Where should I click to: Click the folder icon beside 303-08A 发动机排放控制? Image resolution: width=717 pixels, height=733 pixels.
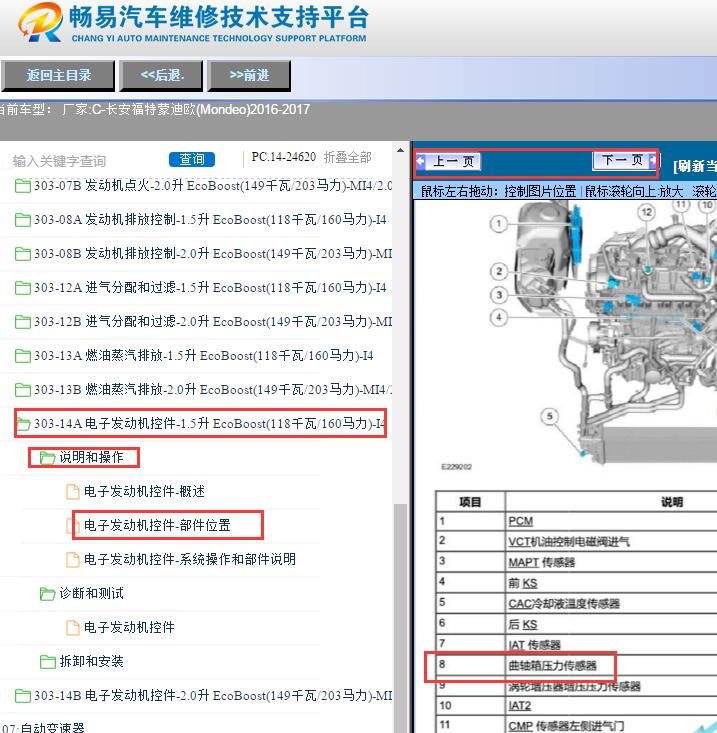coord(22,219)
